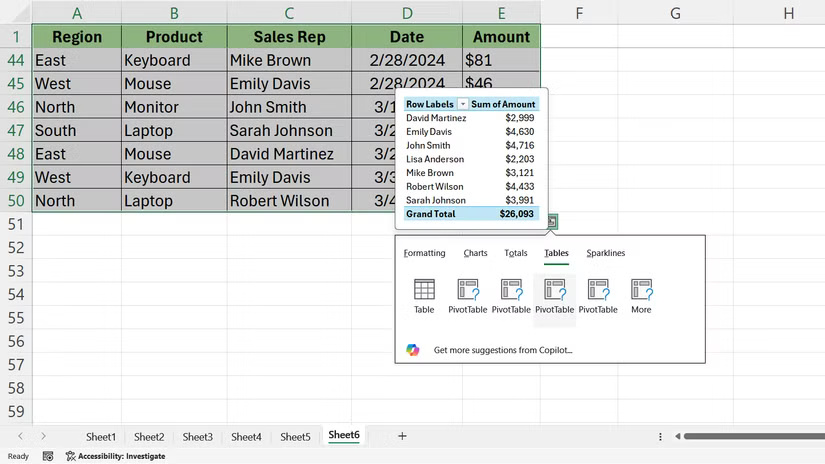This screenshot has height=464, width=825.
Task: Click the leftmost PivotTable suggestion icon
Action: (x=467, y=296)
